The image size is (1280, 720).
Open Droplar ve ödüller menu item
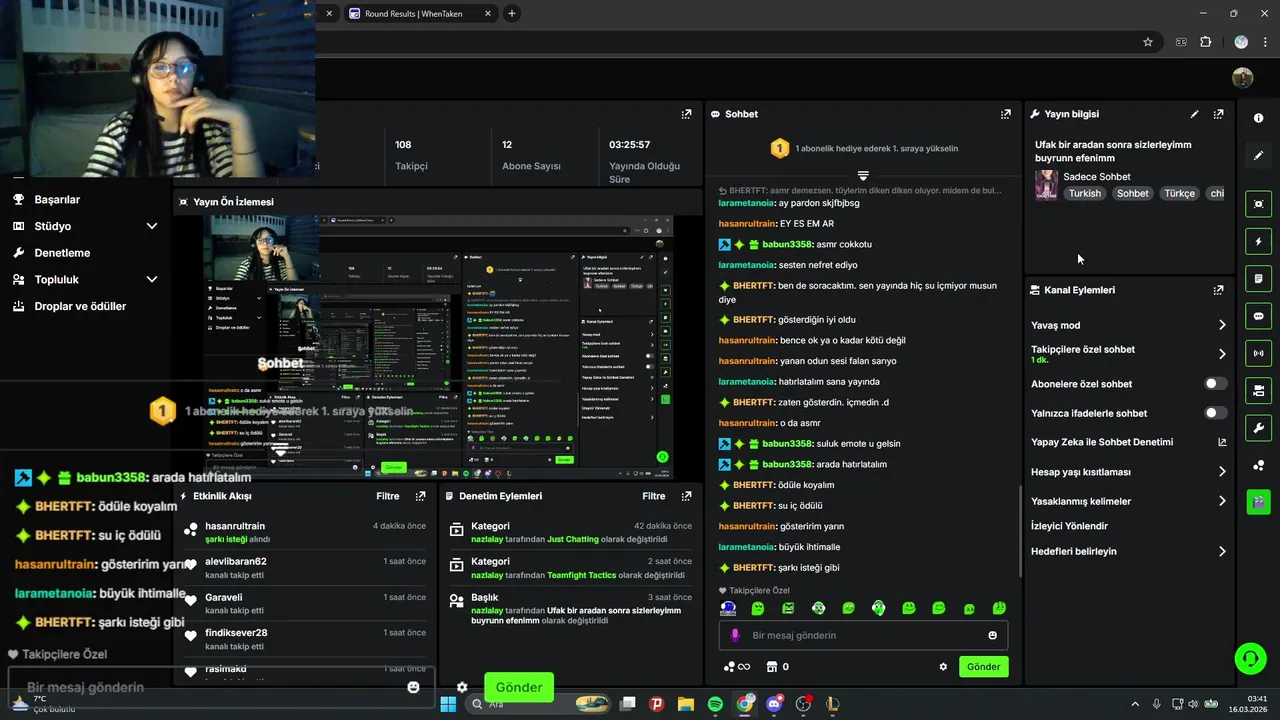click(x=80, y=306)
